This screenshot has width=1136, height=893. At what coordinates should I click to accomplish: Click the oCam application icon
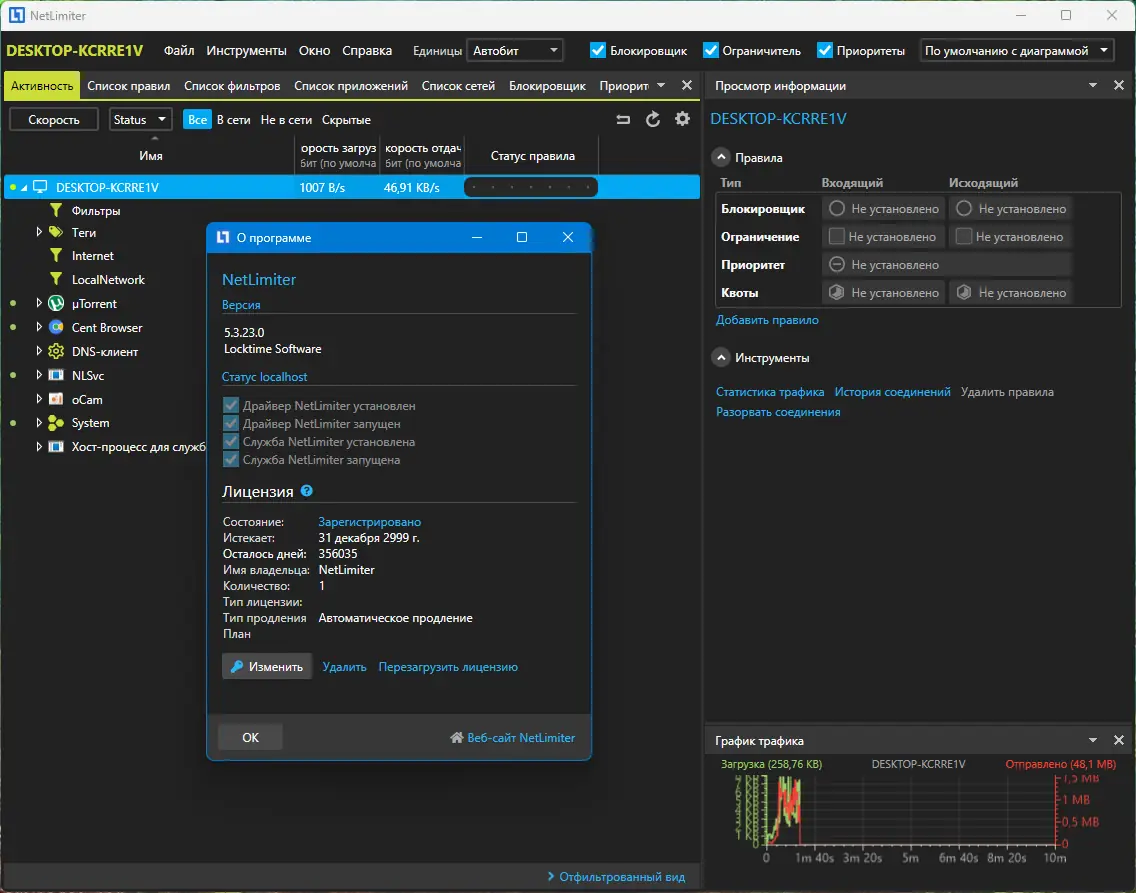click(x=56, y=399)
